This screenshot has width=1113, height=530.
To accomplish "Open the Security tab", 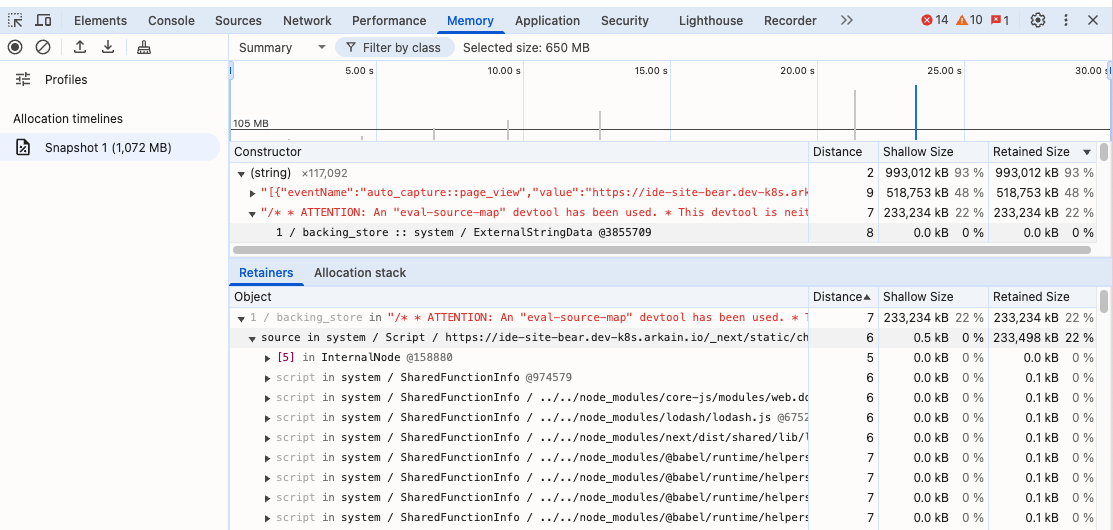I will 625,21.
